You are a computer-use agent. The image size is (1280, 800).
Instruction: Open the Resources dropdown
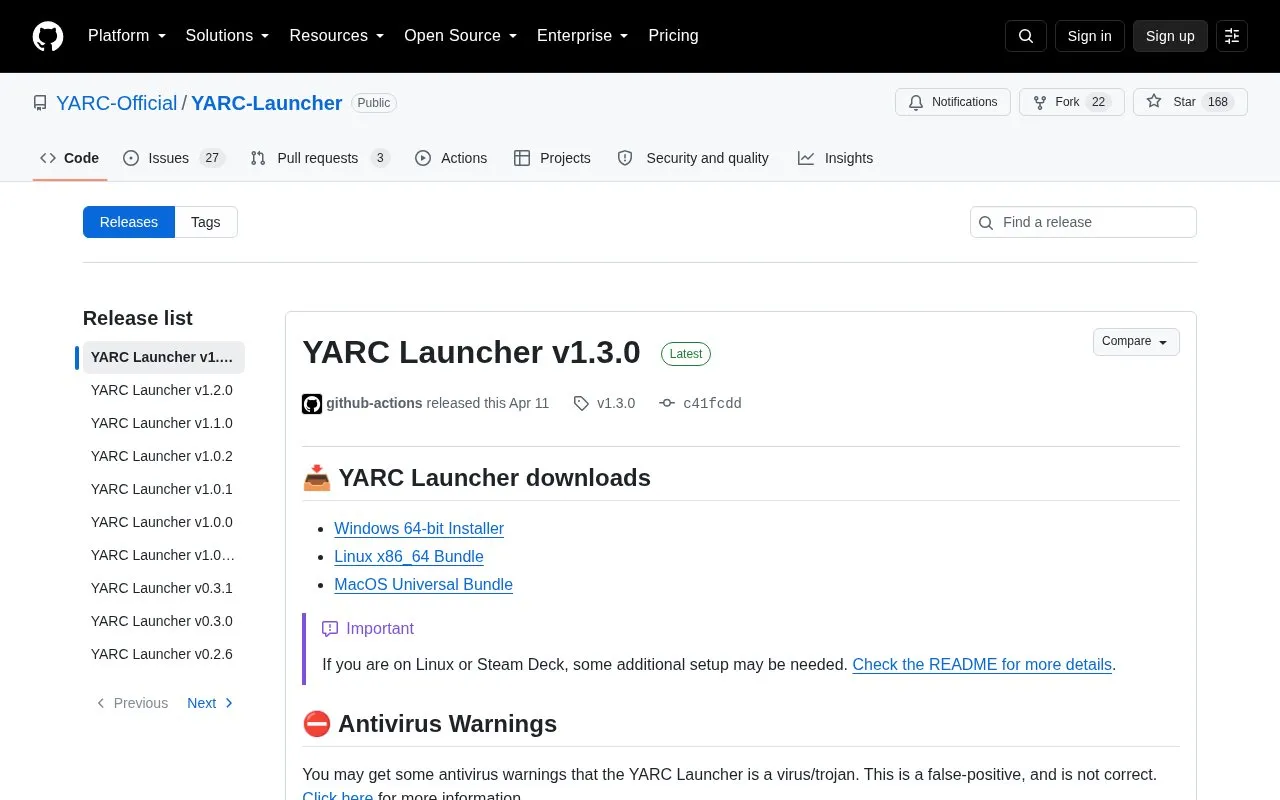click(x=337, y=36)
